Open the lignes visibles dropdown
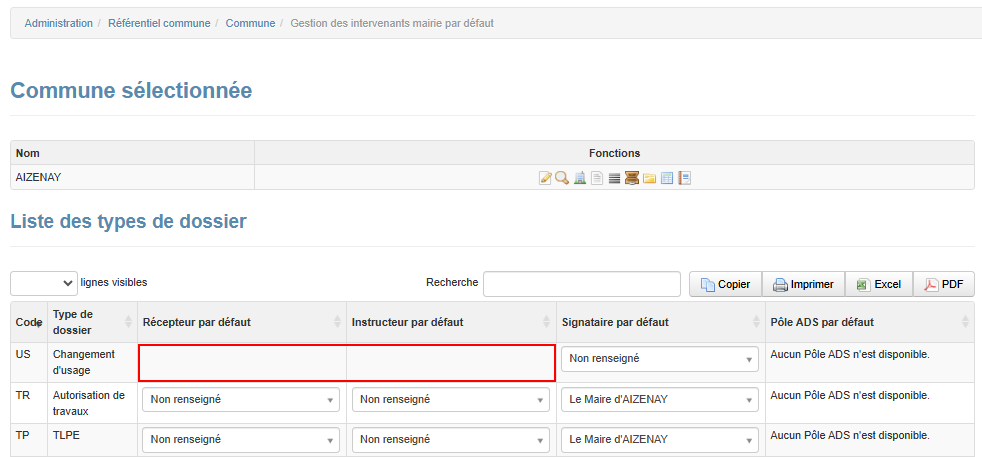Image resolution: width=982 pixels, height=457 pixels. [x=44, y=283]
